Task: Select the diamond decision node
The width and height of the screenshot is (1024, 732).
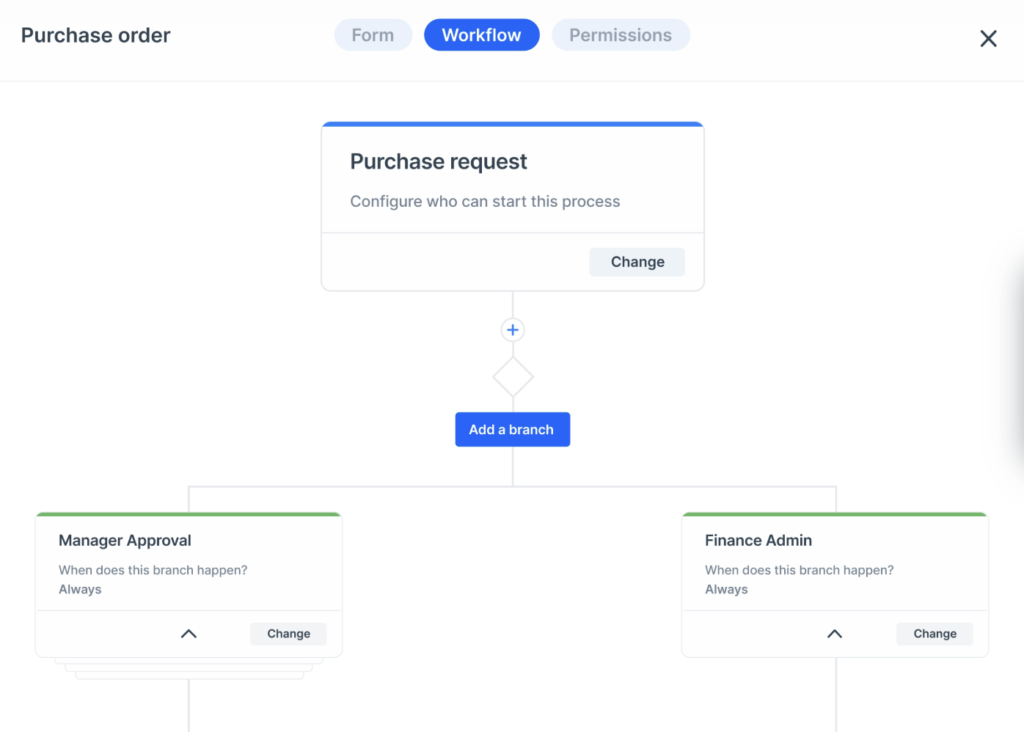Action: point(512,376)
